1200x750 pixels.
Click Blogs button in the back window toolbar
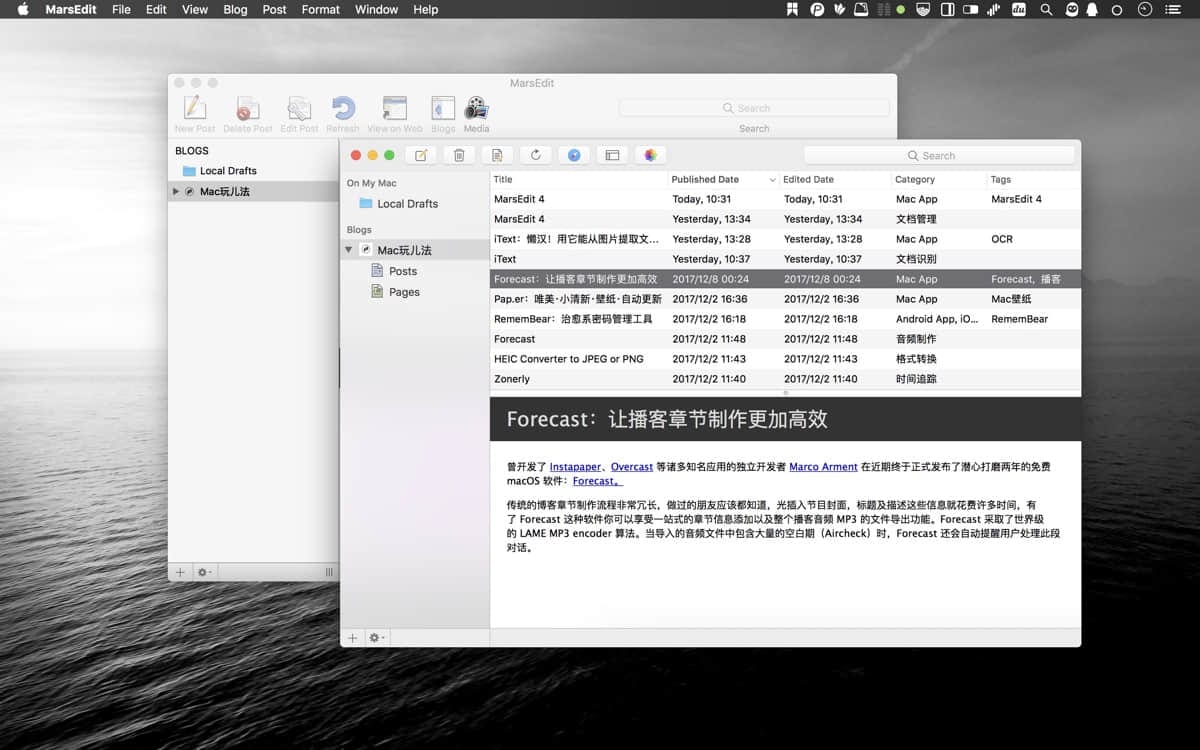[443, 114]
